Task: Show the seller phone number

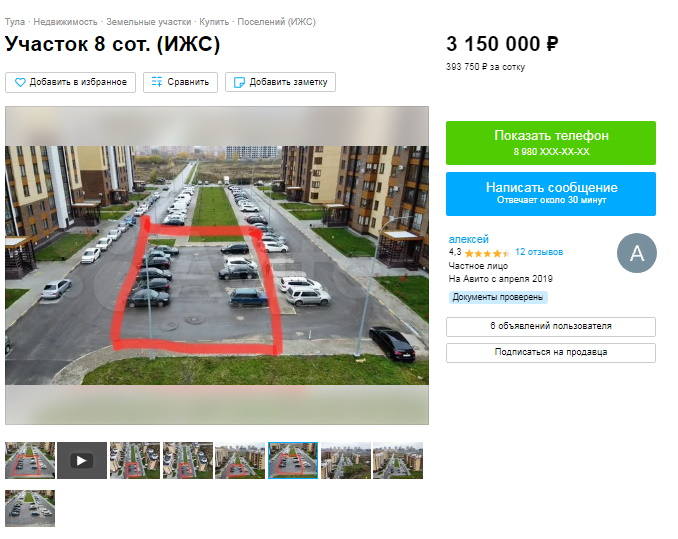Action: [551, 143]
